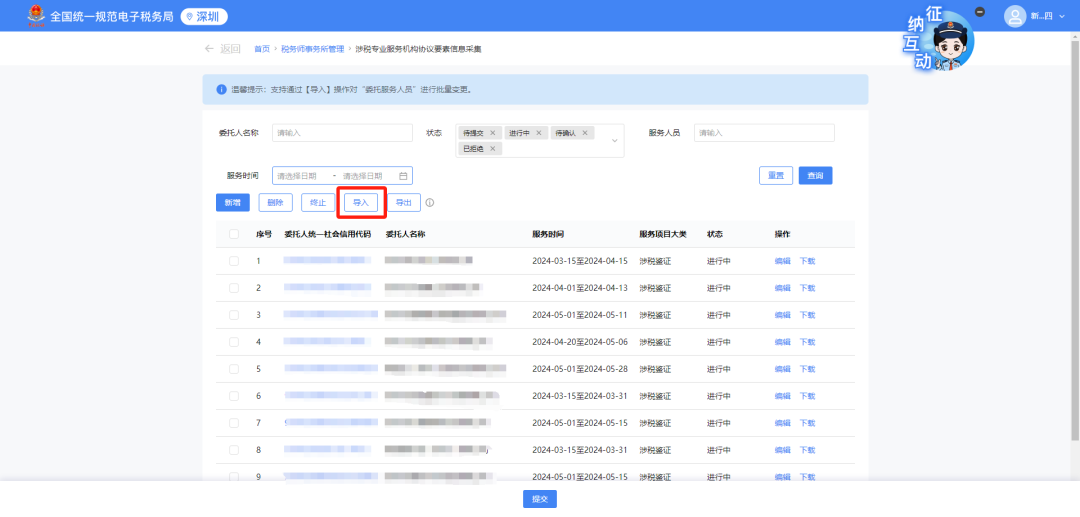Click date 2024-04-20至2024-05-06 in row 4
The width and height of the screenshot is (1080, 517).
click(x=580, y=341)
